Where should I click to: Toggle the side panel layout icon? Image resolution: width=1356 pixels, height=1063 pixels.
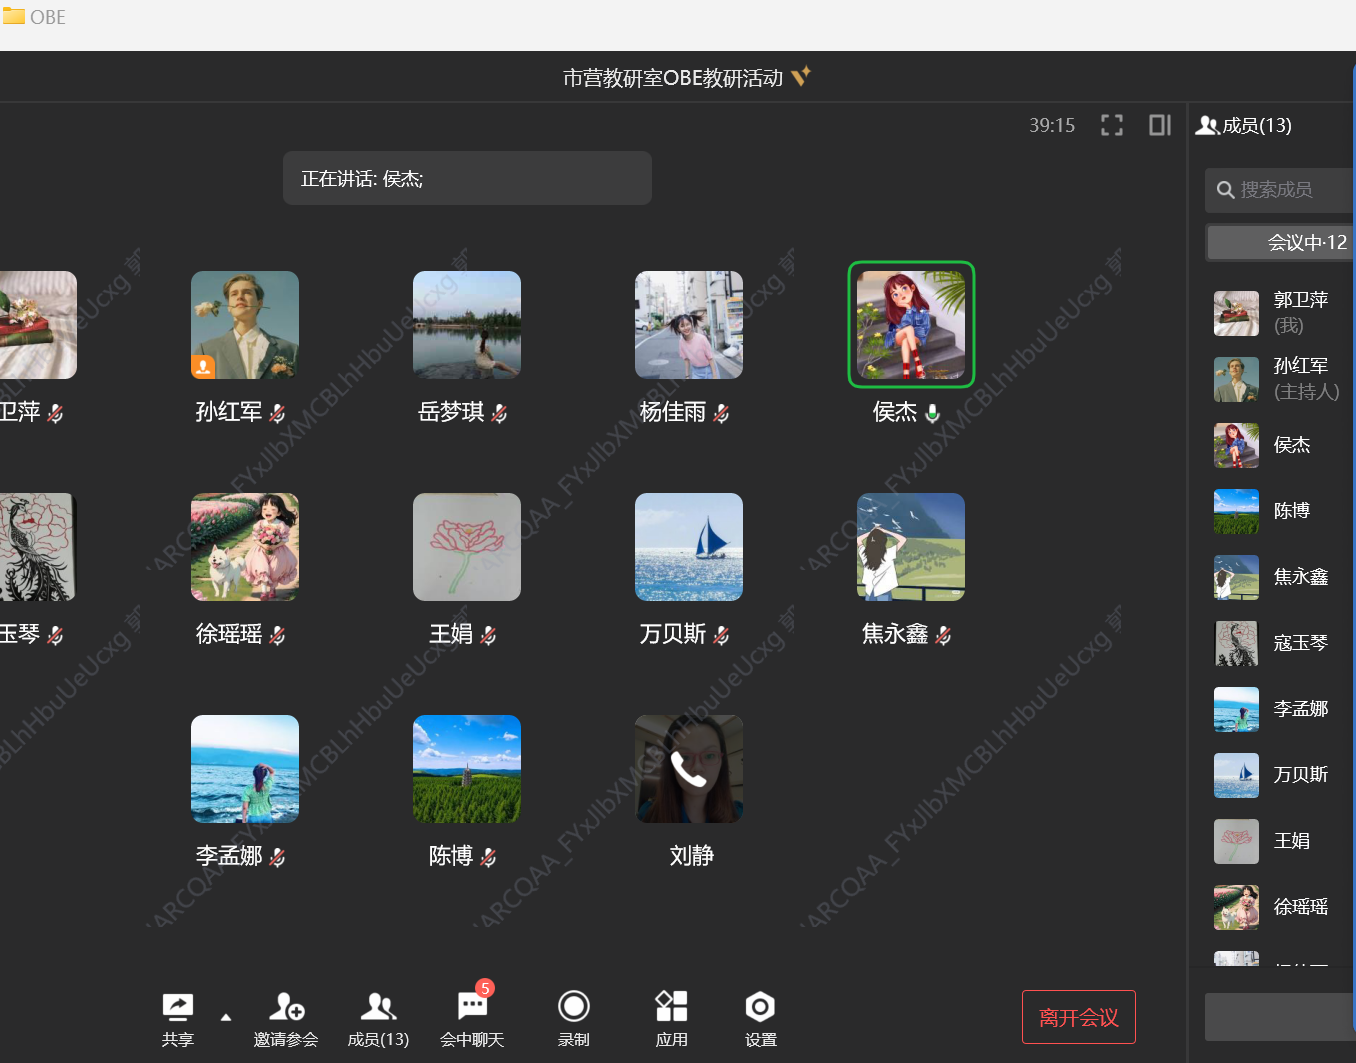pos(1160,125)
